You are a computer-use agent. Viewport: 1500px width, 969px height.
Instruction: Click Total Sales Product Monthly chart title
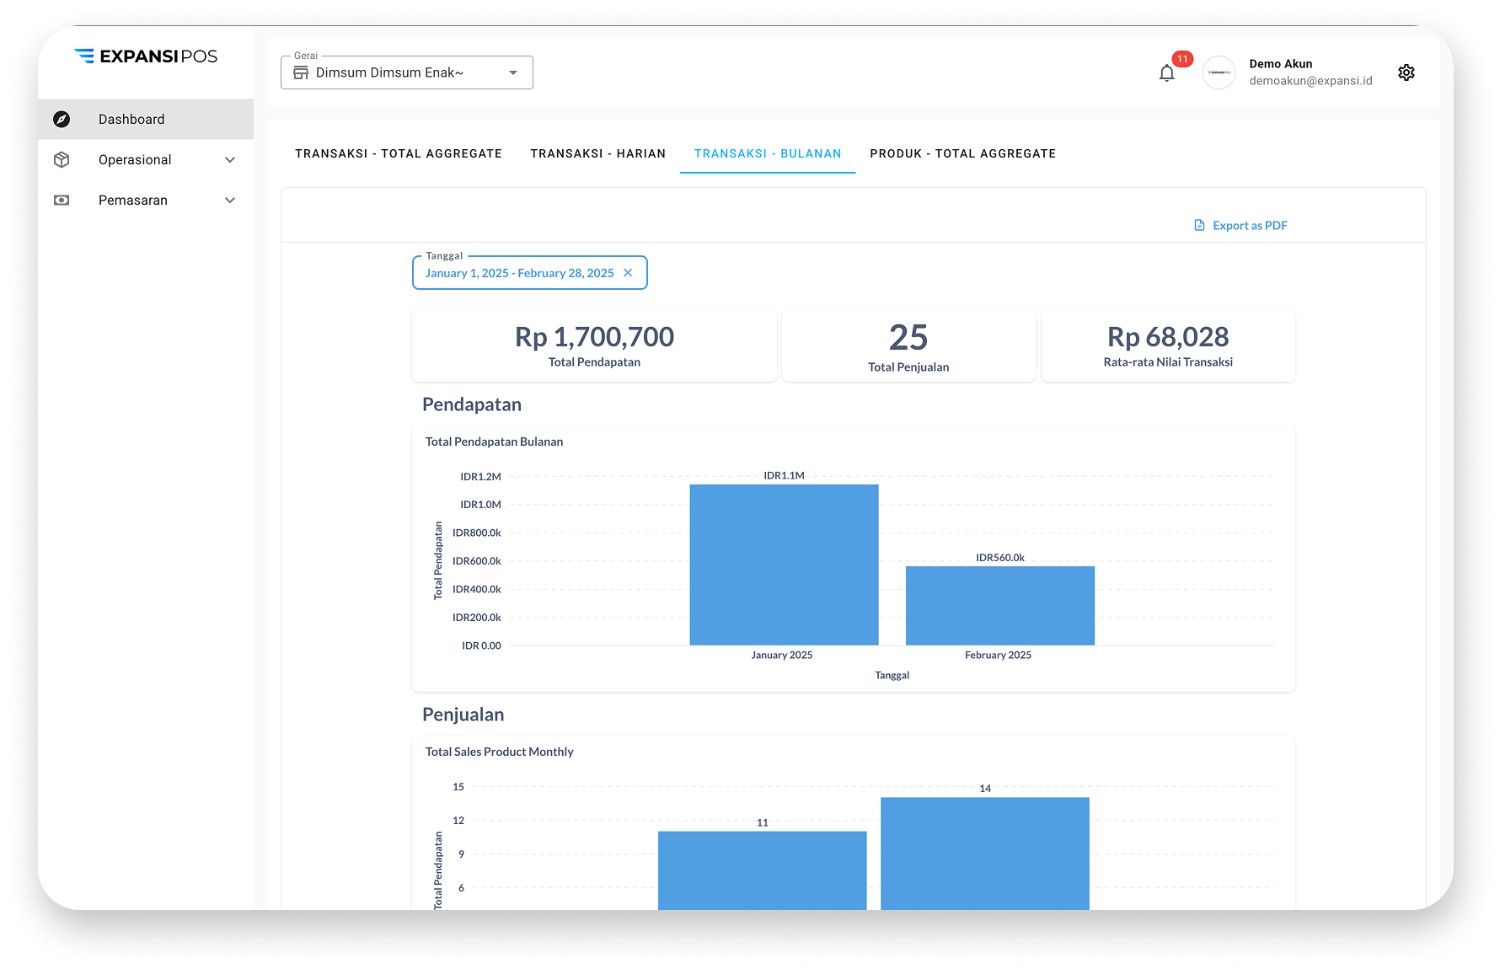click(499, 751)
